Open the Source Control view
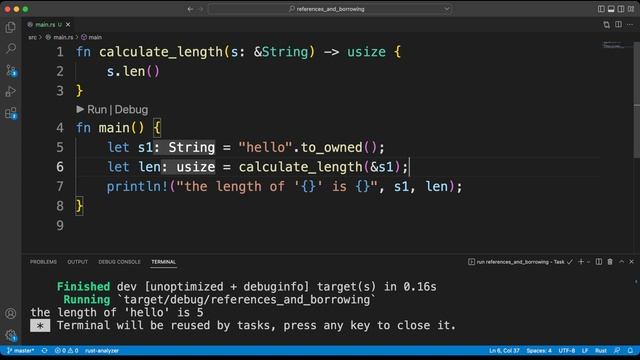Screen dimensions: 640x360 coord(11,70)
